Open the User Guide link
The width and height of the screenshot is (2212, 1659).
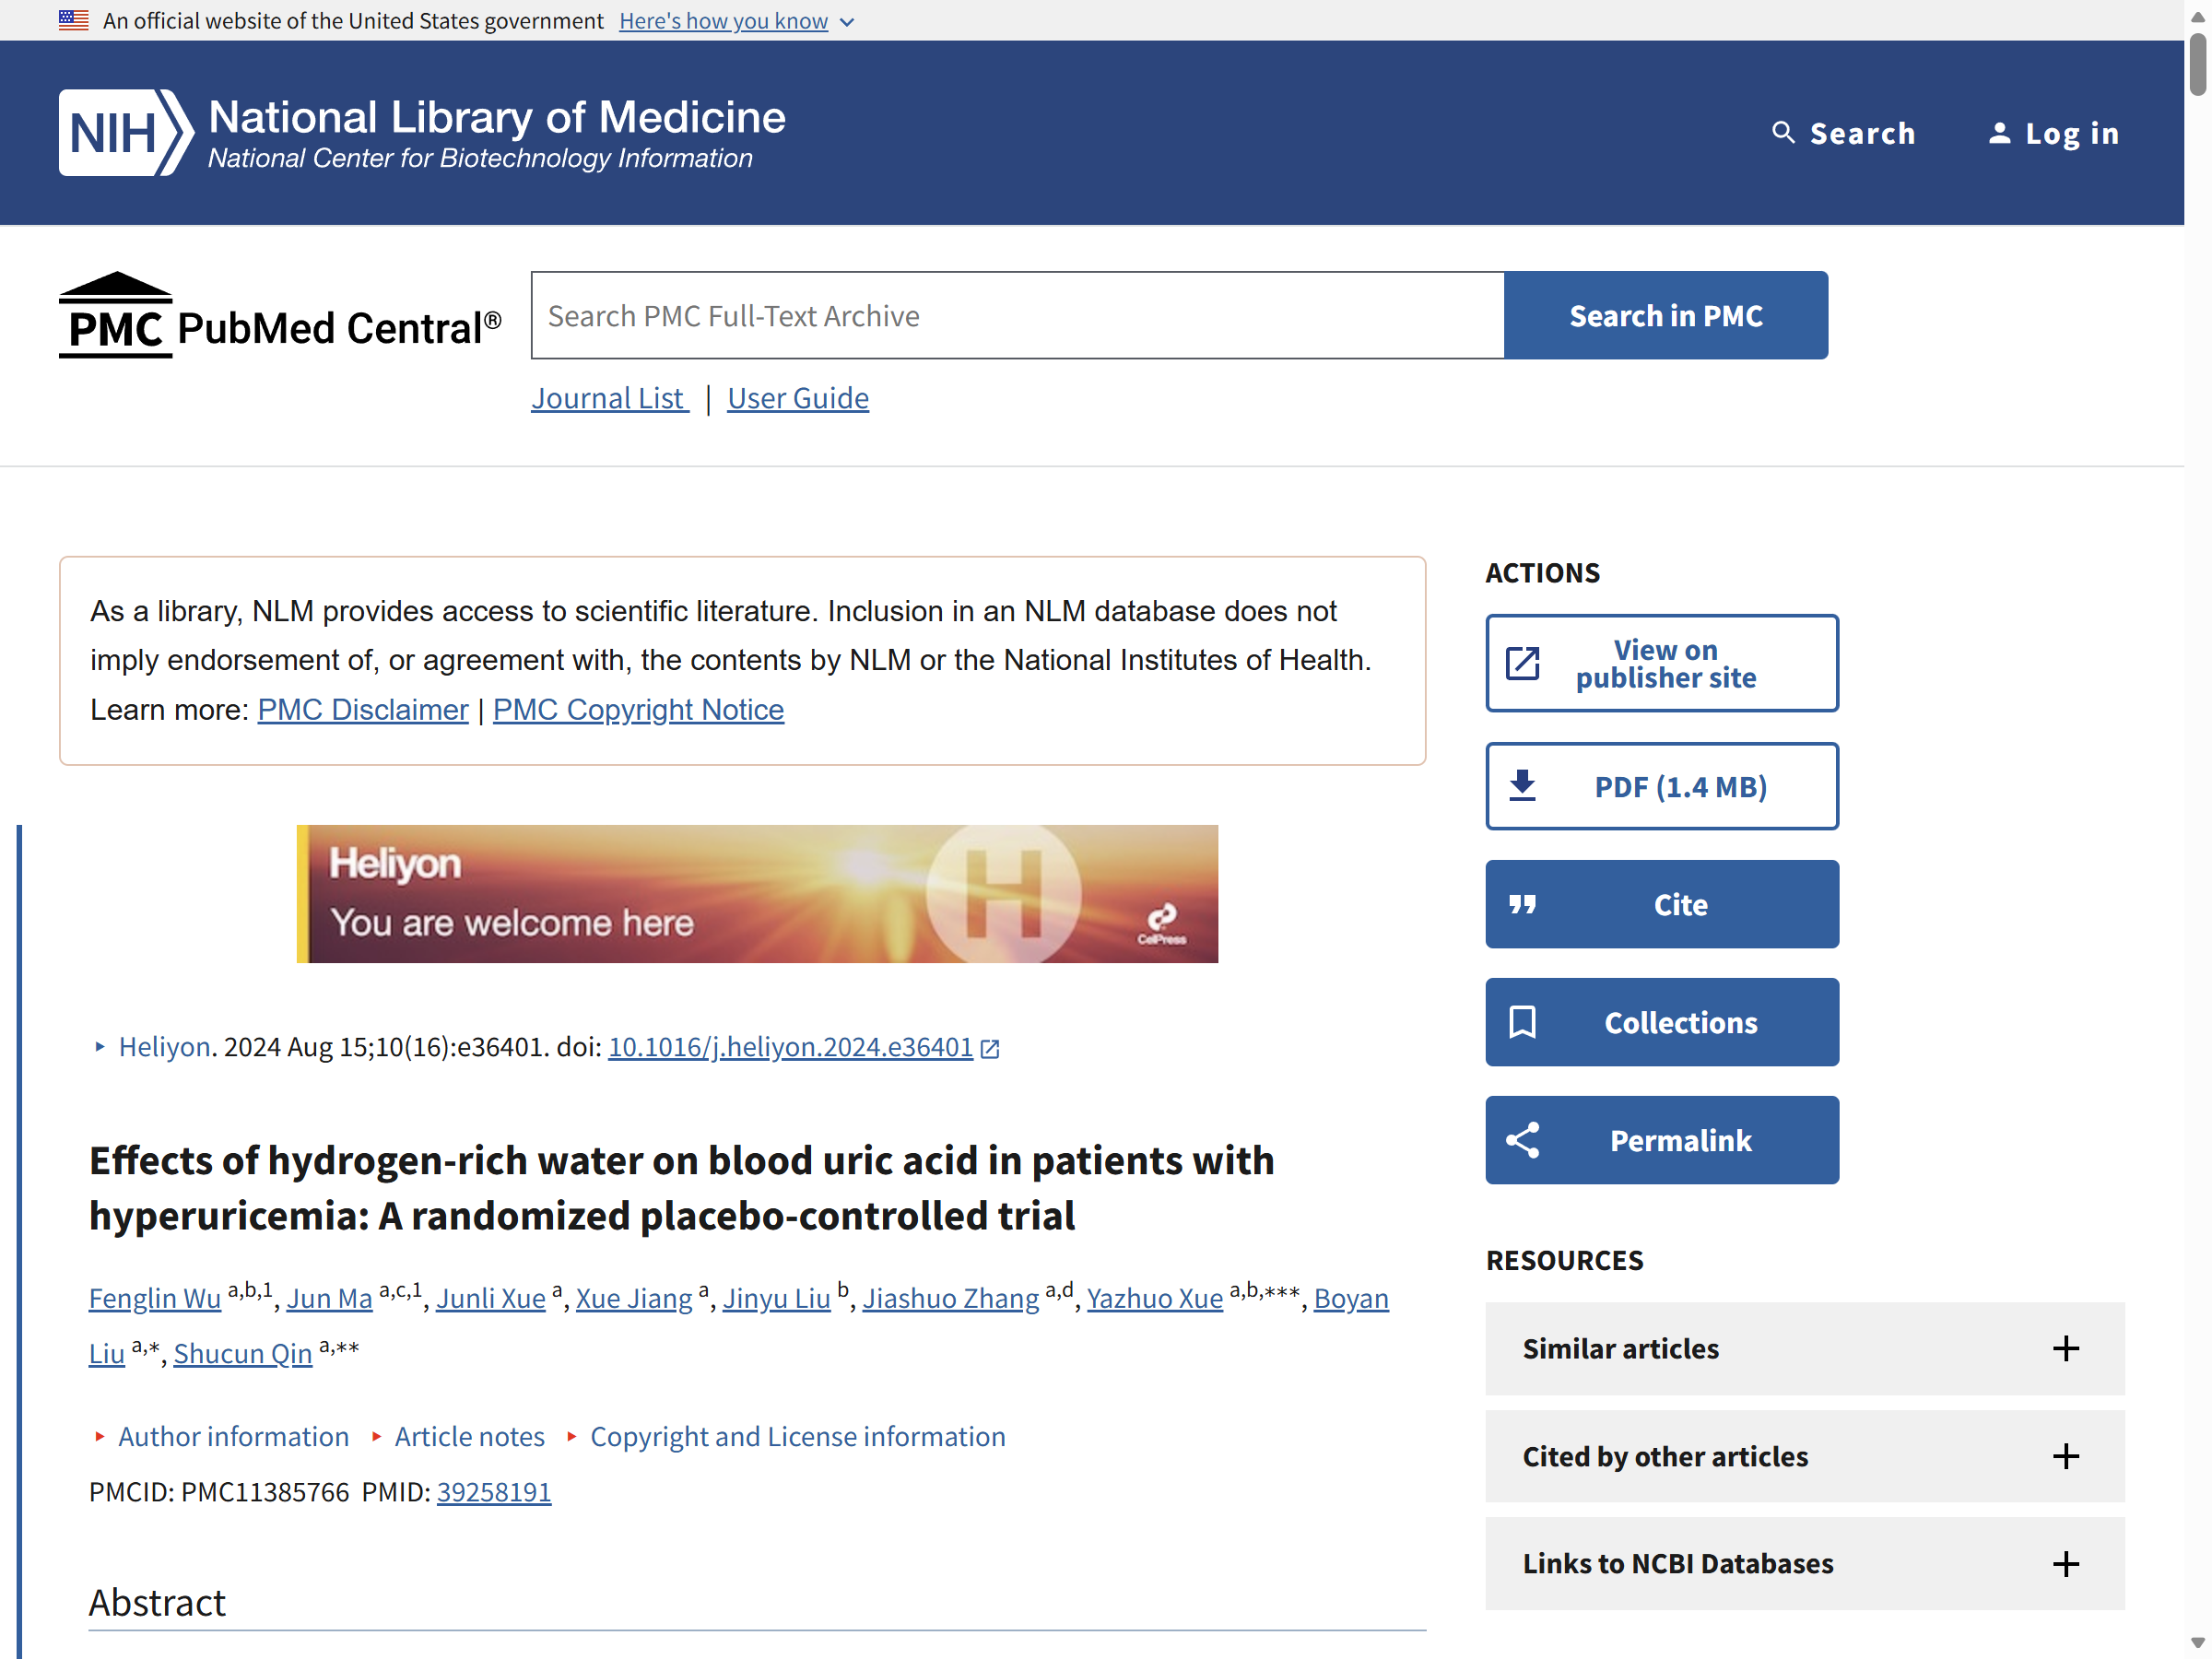798,398
